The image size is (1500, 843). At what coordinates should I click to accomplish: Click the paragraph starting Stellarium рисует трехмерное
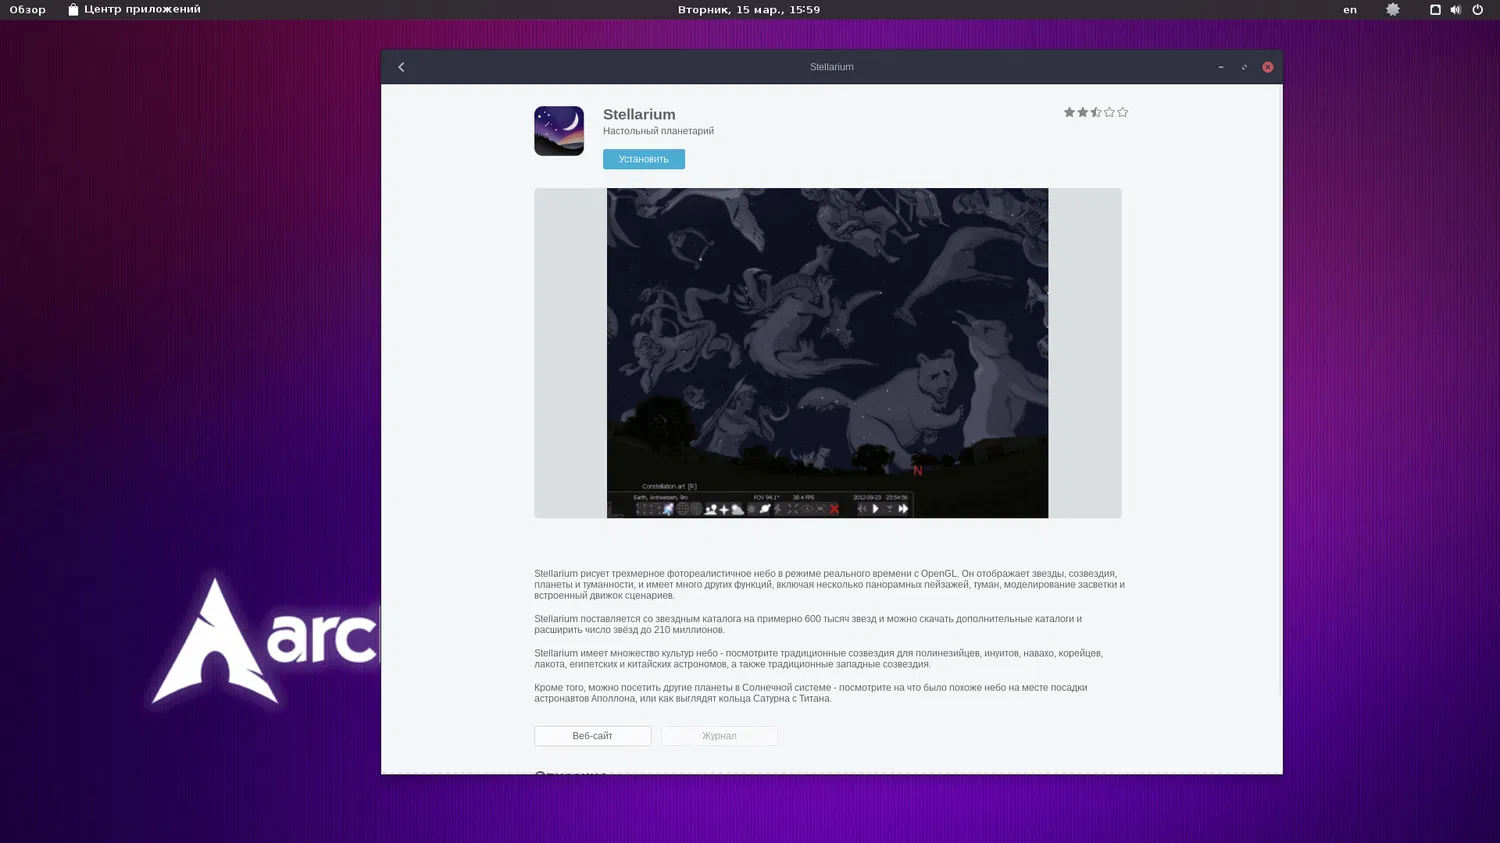tap(830, 585)
